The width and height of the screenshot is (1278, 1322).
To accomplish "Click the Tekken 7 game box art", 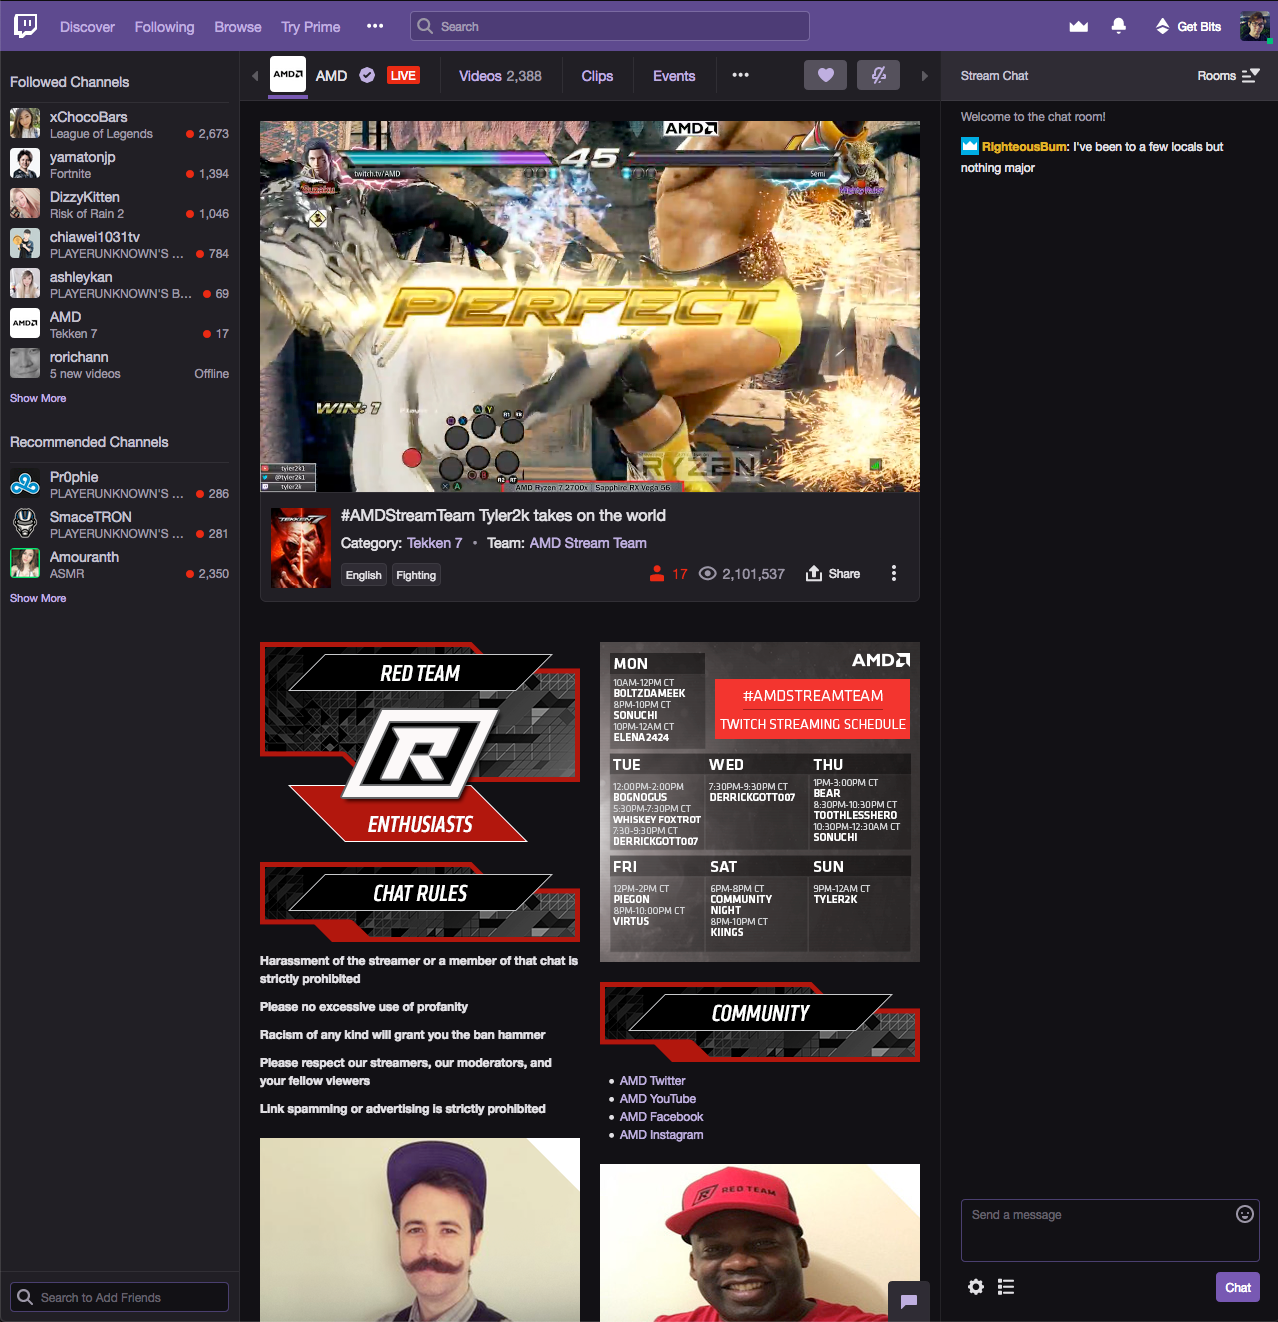I will 301,547.
